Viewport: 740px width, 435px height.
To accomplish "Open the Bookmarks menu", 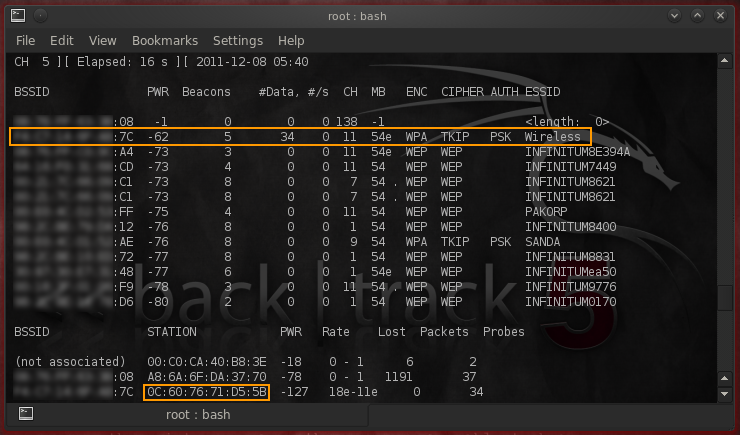I will (164, 41).
